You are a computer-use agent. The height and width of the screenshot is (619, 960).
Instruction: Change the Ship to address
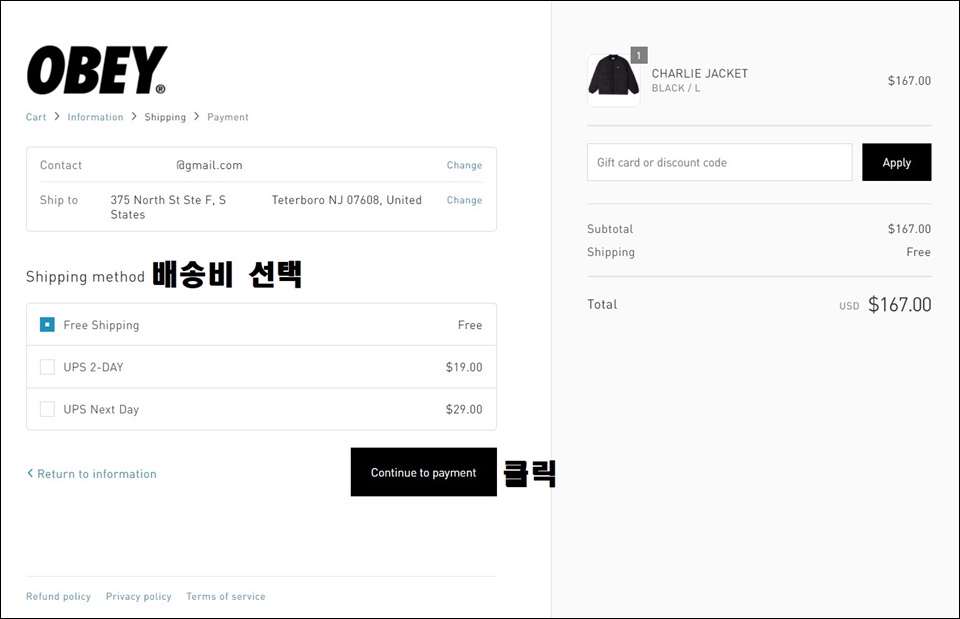(464, 200)
